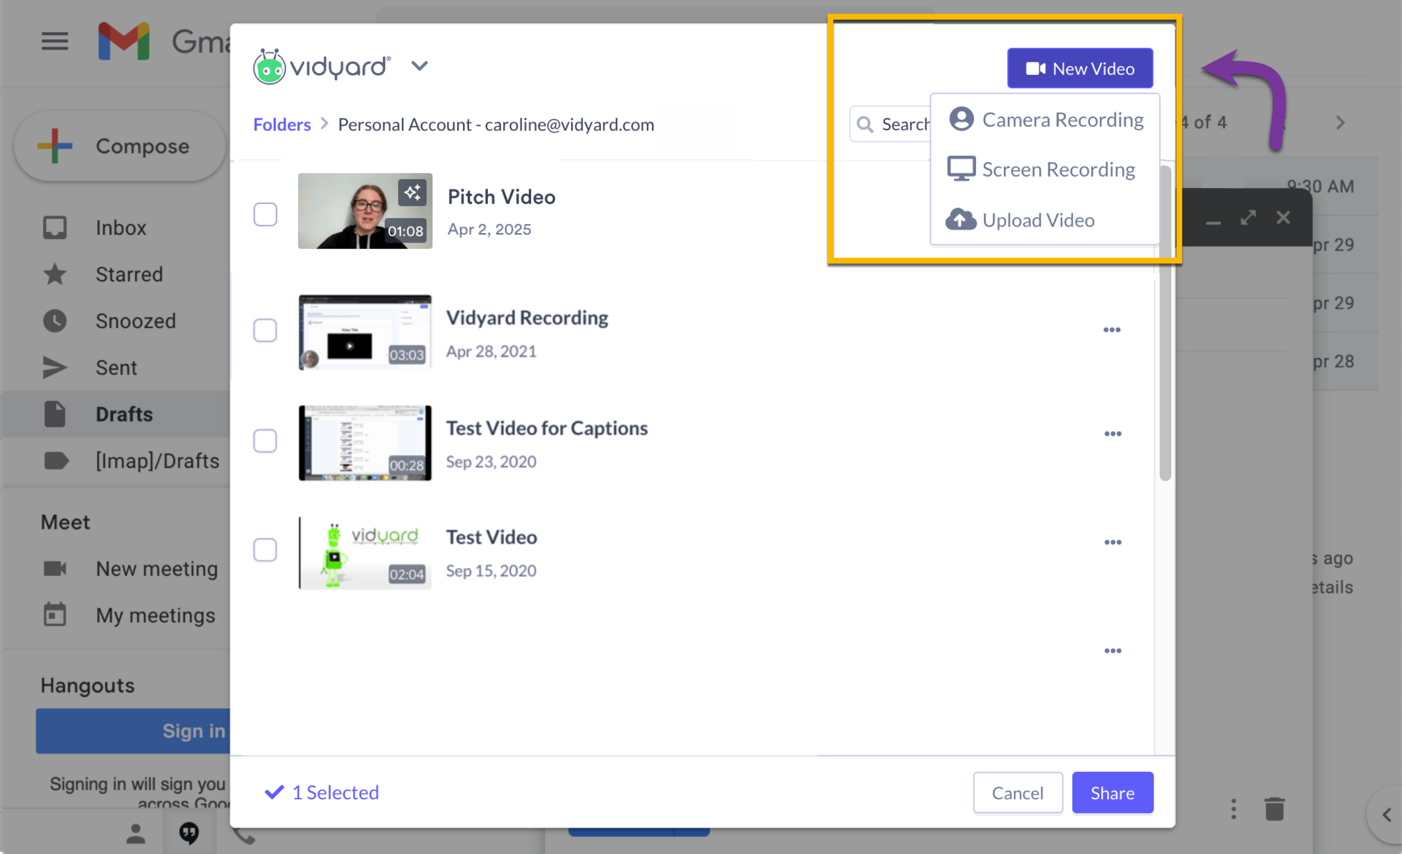Click the New meeting camera icon
This screenshot has height=854, width=1402.
tap(55, 569)
